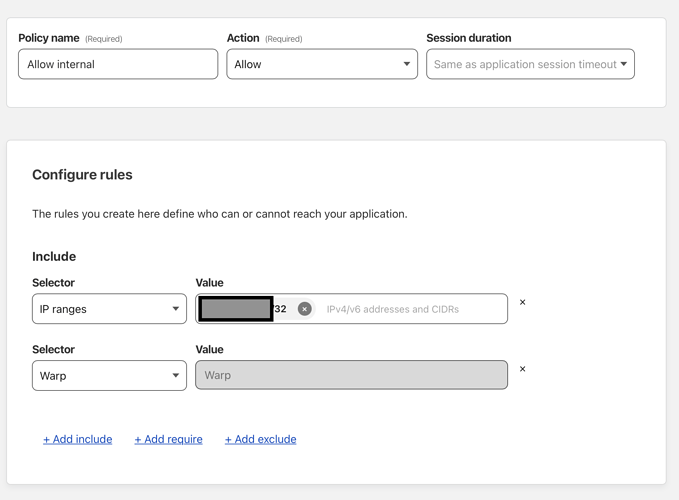Focus the Policy name field 'Allow internal'

click(118, 64)
